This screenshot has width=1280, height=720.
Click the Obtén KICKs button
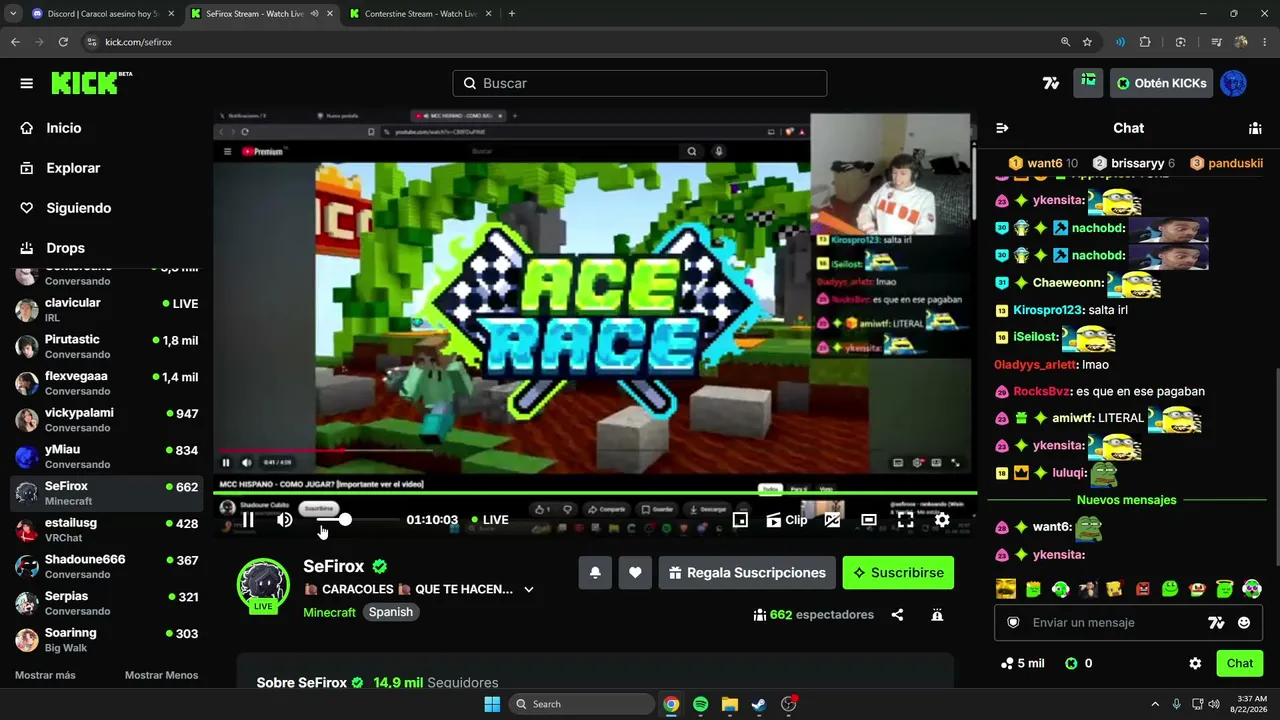1161,83
